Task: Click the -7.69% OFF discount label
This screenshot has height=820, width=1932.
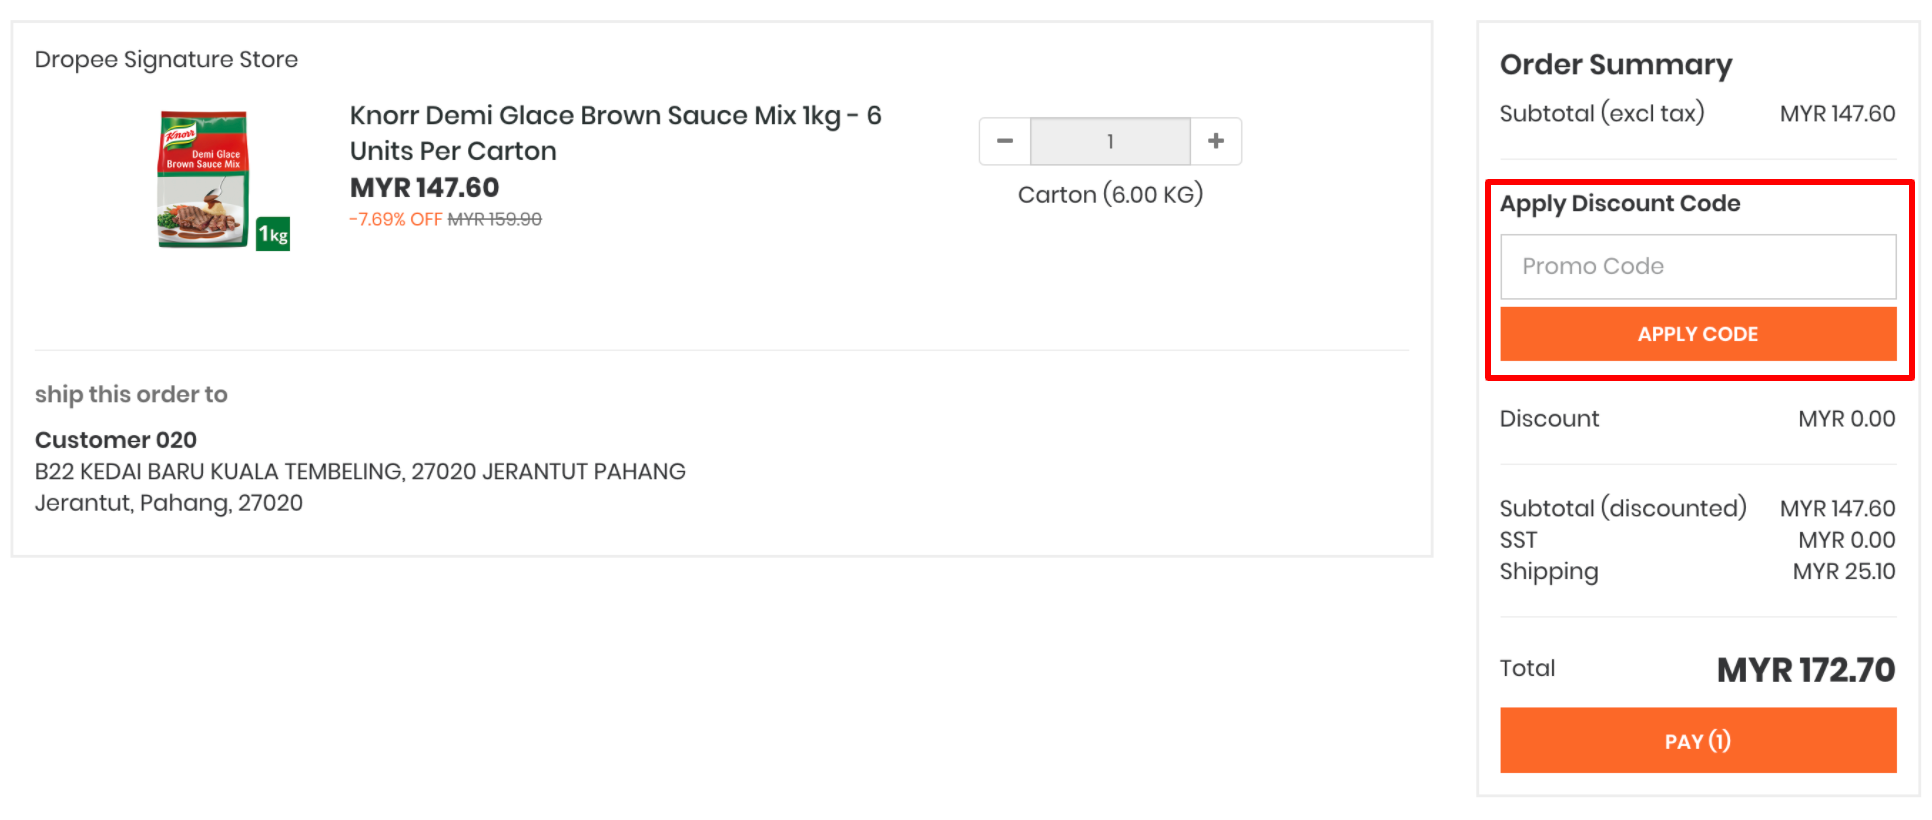Action: pyautogui.click(x=395, y=219)
